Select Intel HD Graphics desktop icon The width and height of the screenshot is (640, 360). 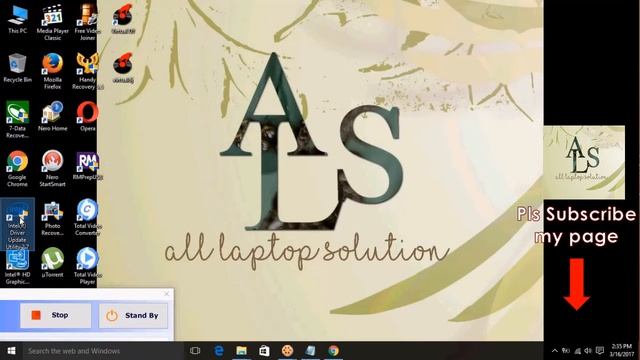pyautogui.click(x=17, y=267)
